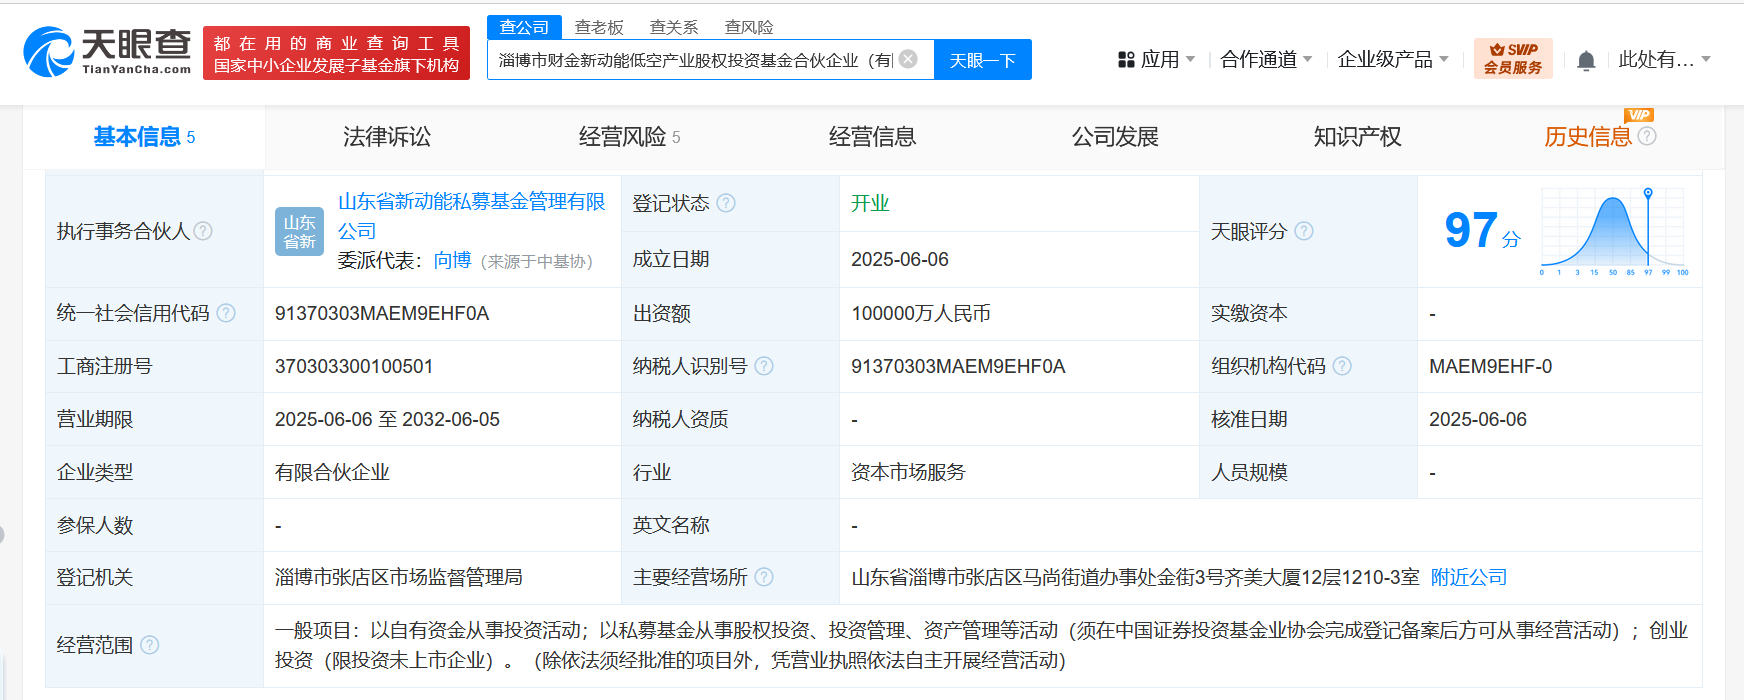Open the notification bell

[x=1585, y=61]
